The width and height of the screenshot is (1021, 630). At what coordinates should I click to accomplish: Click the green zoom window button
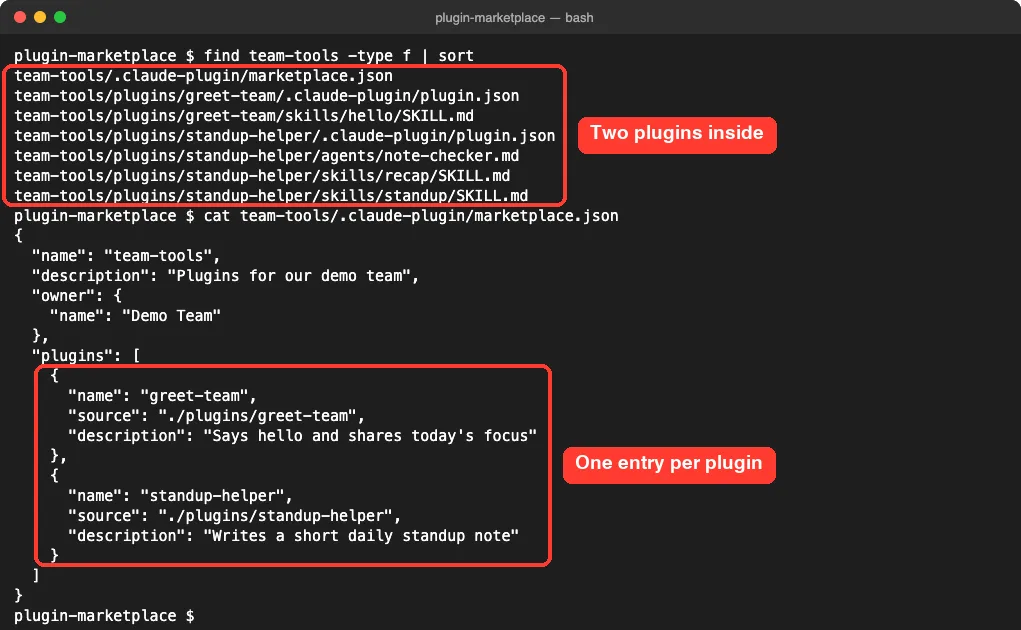(x=60, y=18)
